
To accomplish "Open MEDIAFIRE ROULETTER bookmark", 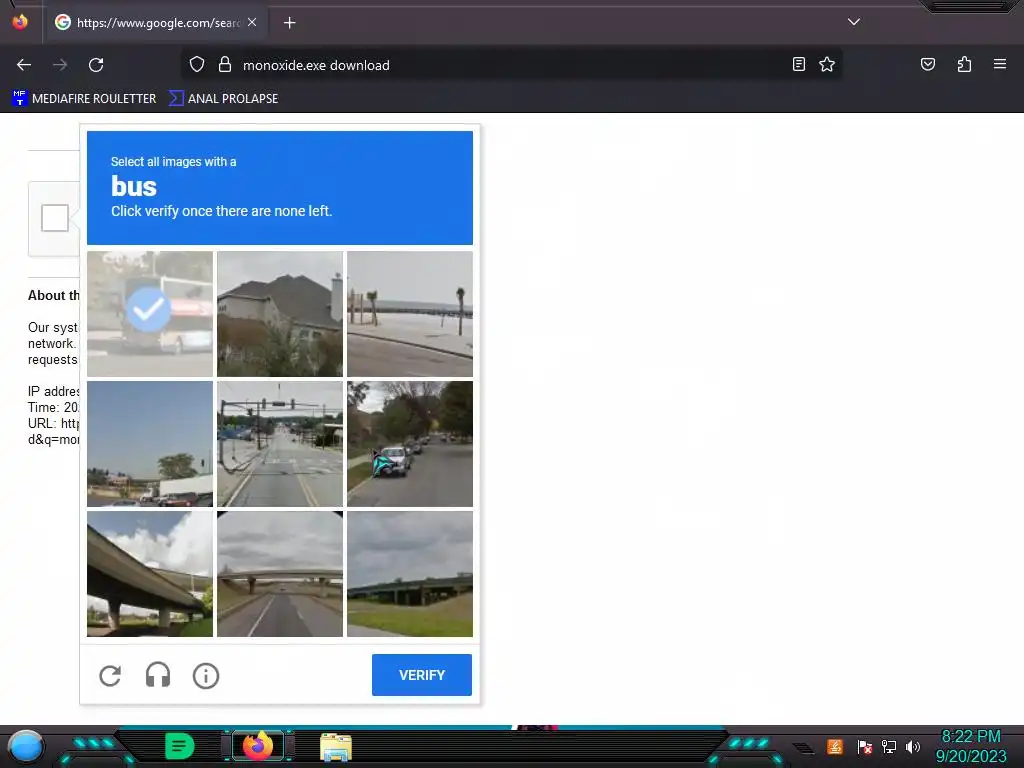I will point(84,99).
